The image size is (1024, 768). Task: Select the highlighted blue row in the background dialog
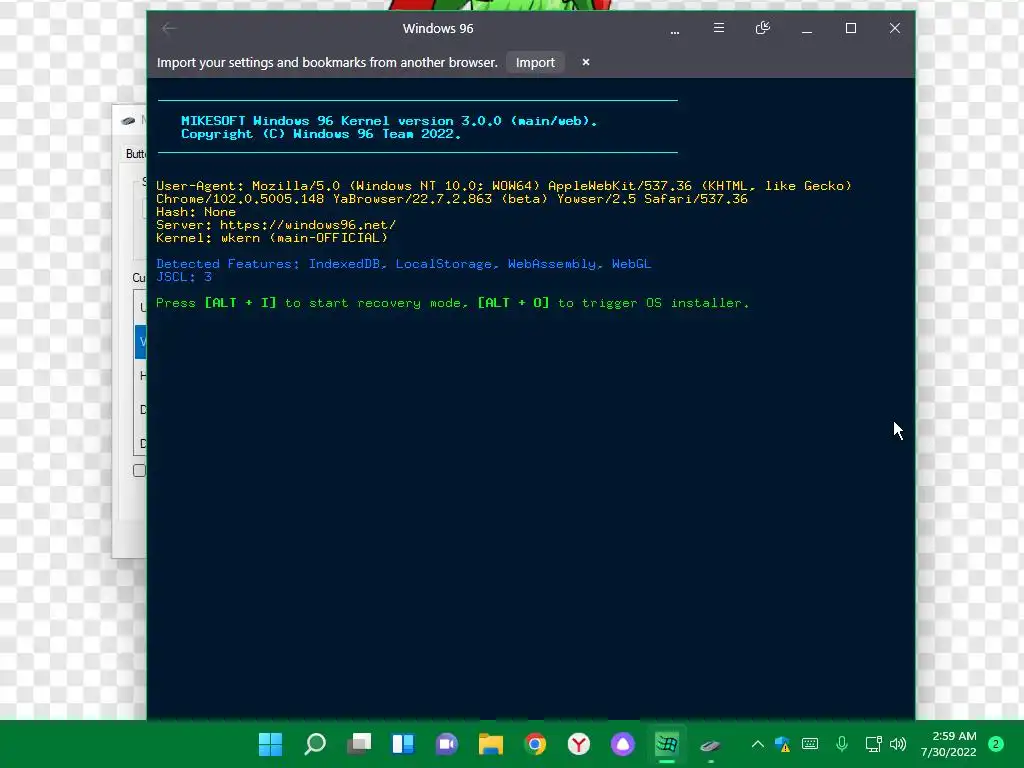(140, 342)
